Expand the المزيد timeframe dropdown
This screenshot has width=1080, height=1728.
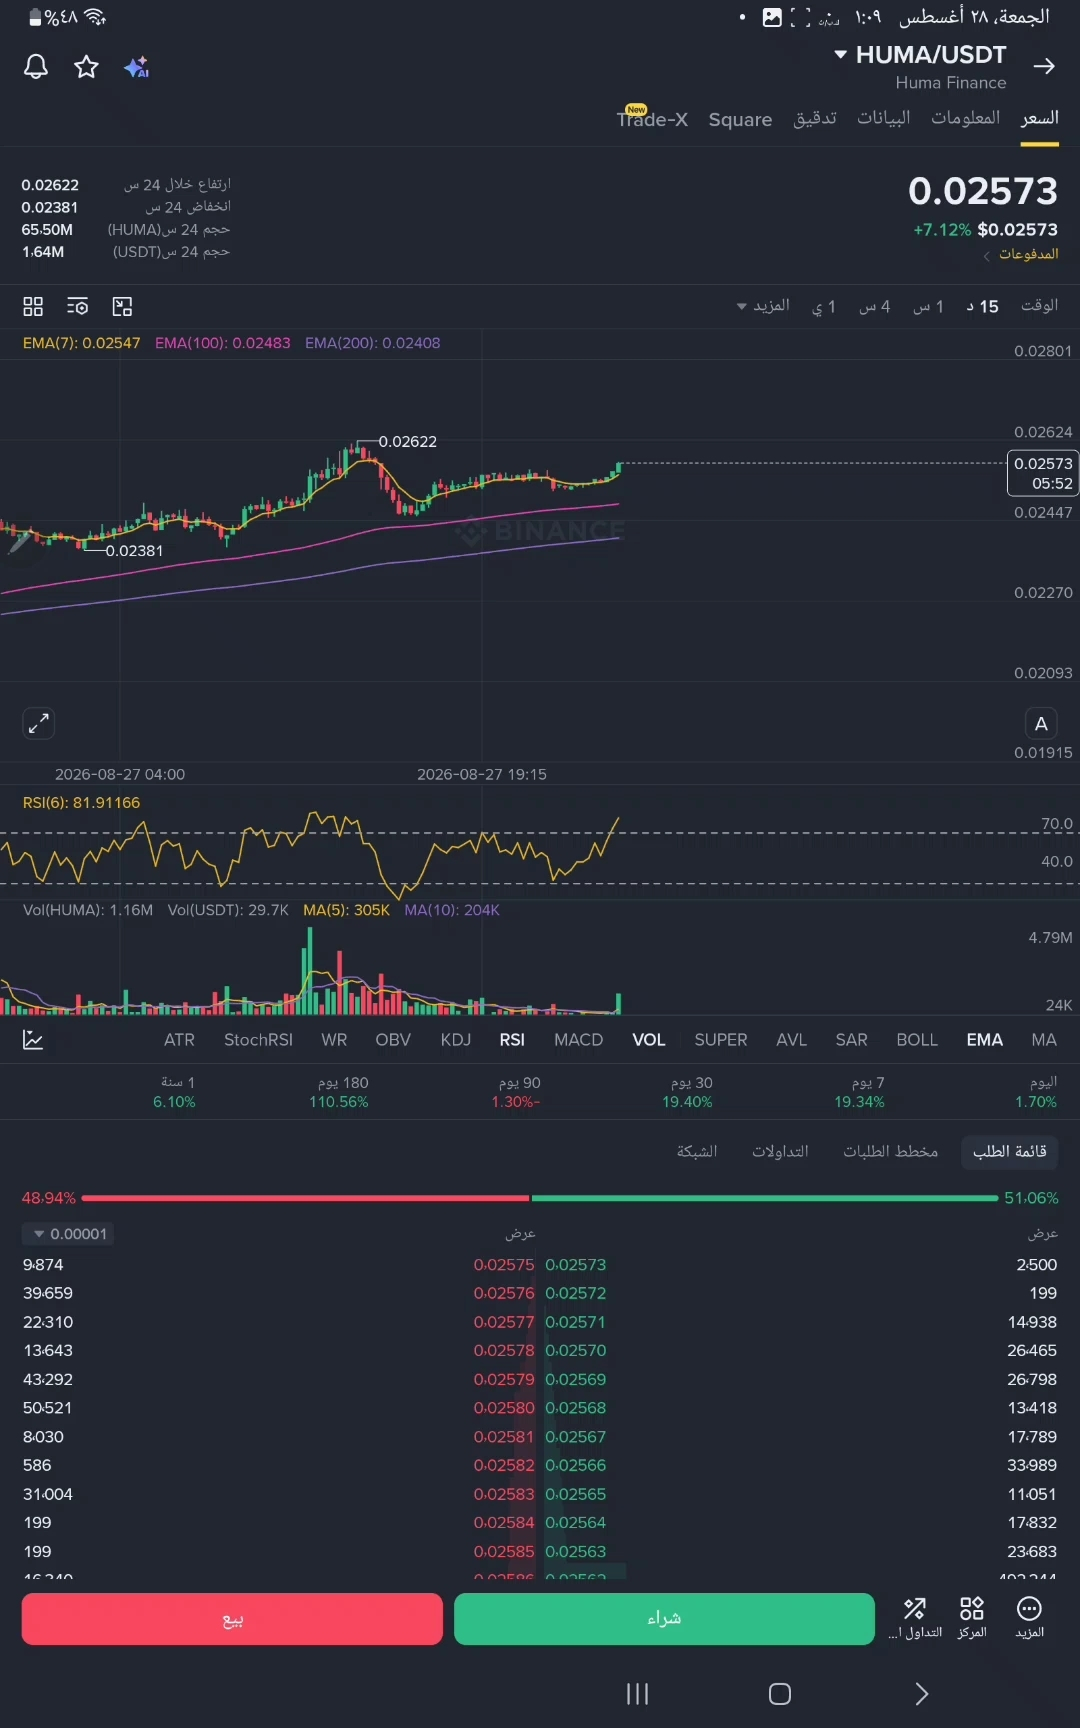pyautogui.click(x=763, y=306)
